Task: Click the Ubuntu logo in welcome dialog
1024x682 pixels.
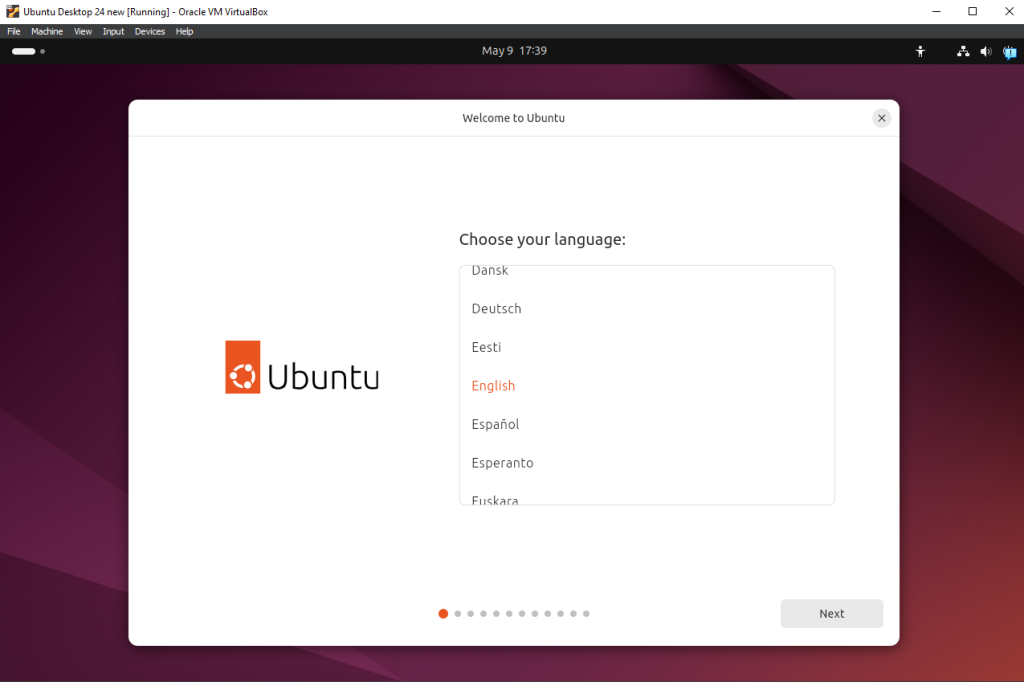Action: tap(302, 367)
